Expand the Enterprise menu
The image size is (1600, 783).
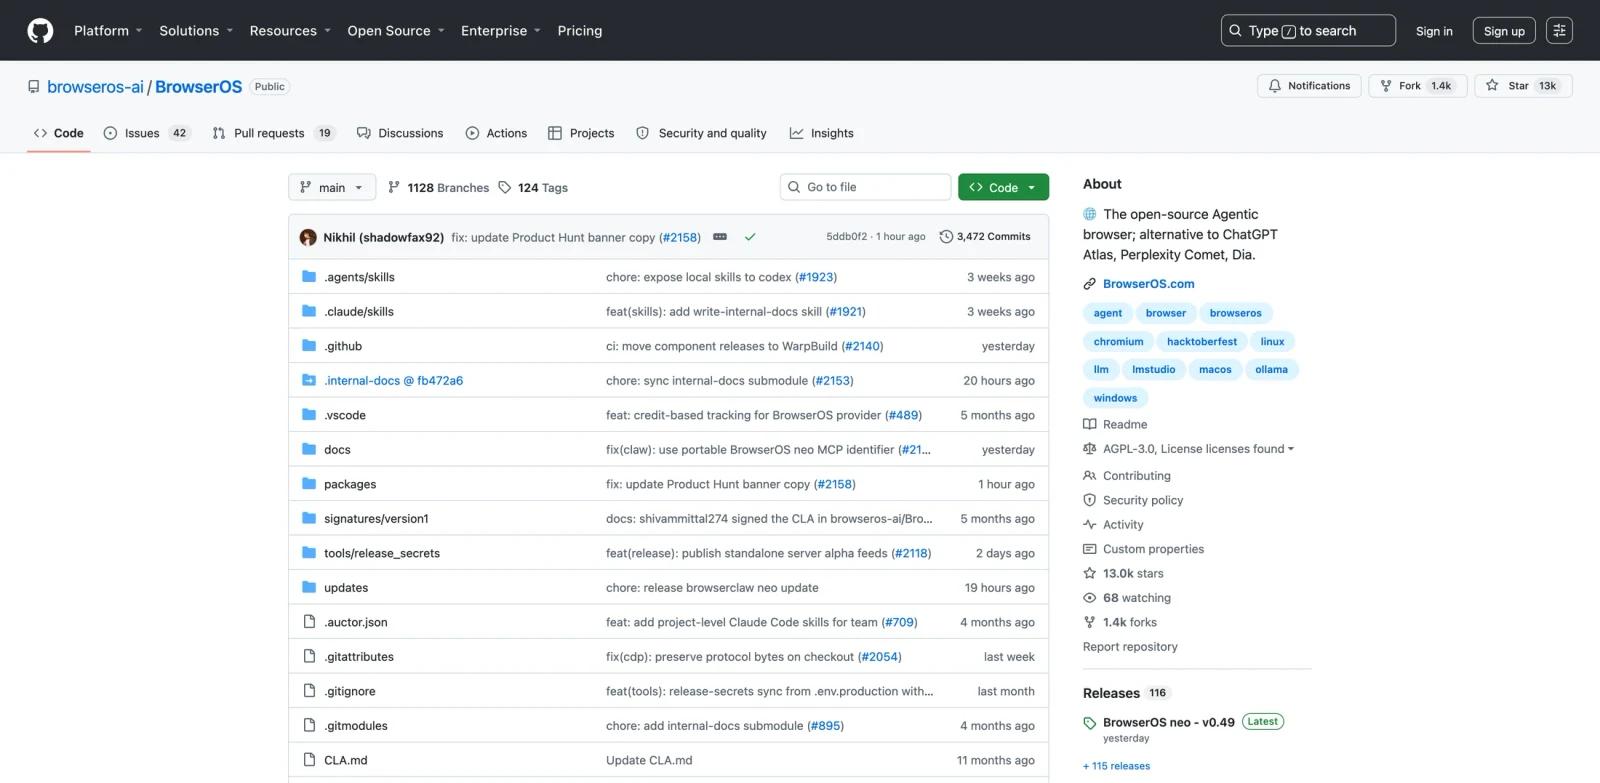501,31
